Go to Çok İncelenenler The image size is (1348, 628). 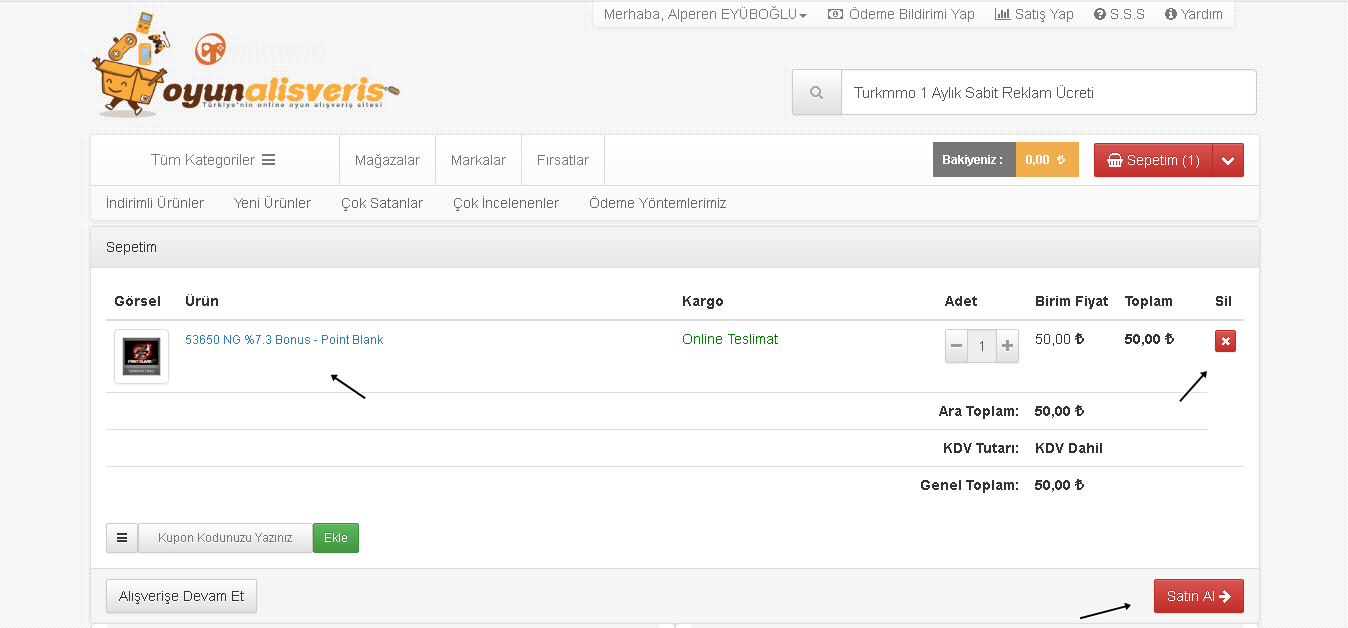tap(506, 203)
